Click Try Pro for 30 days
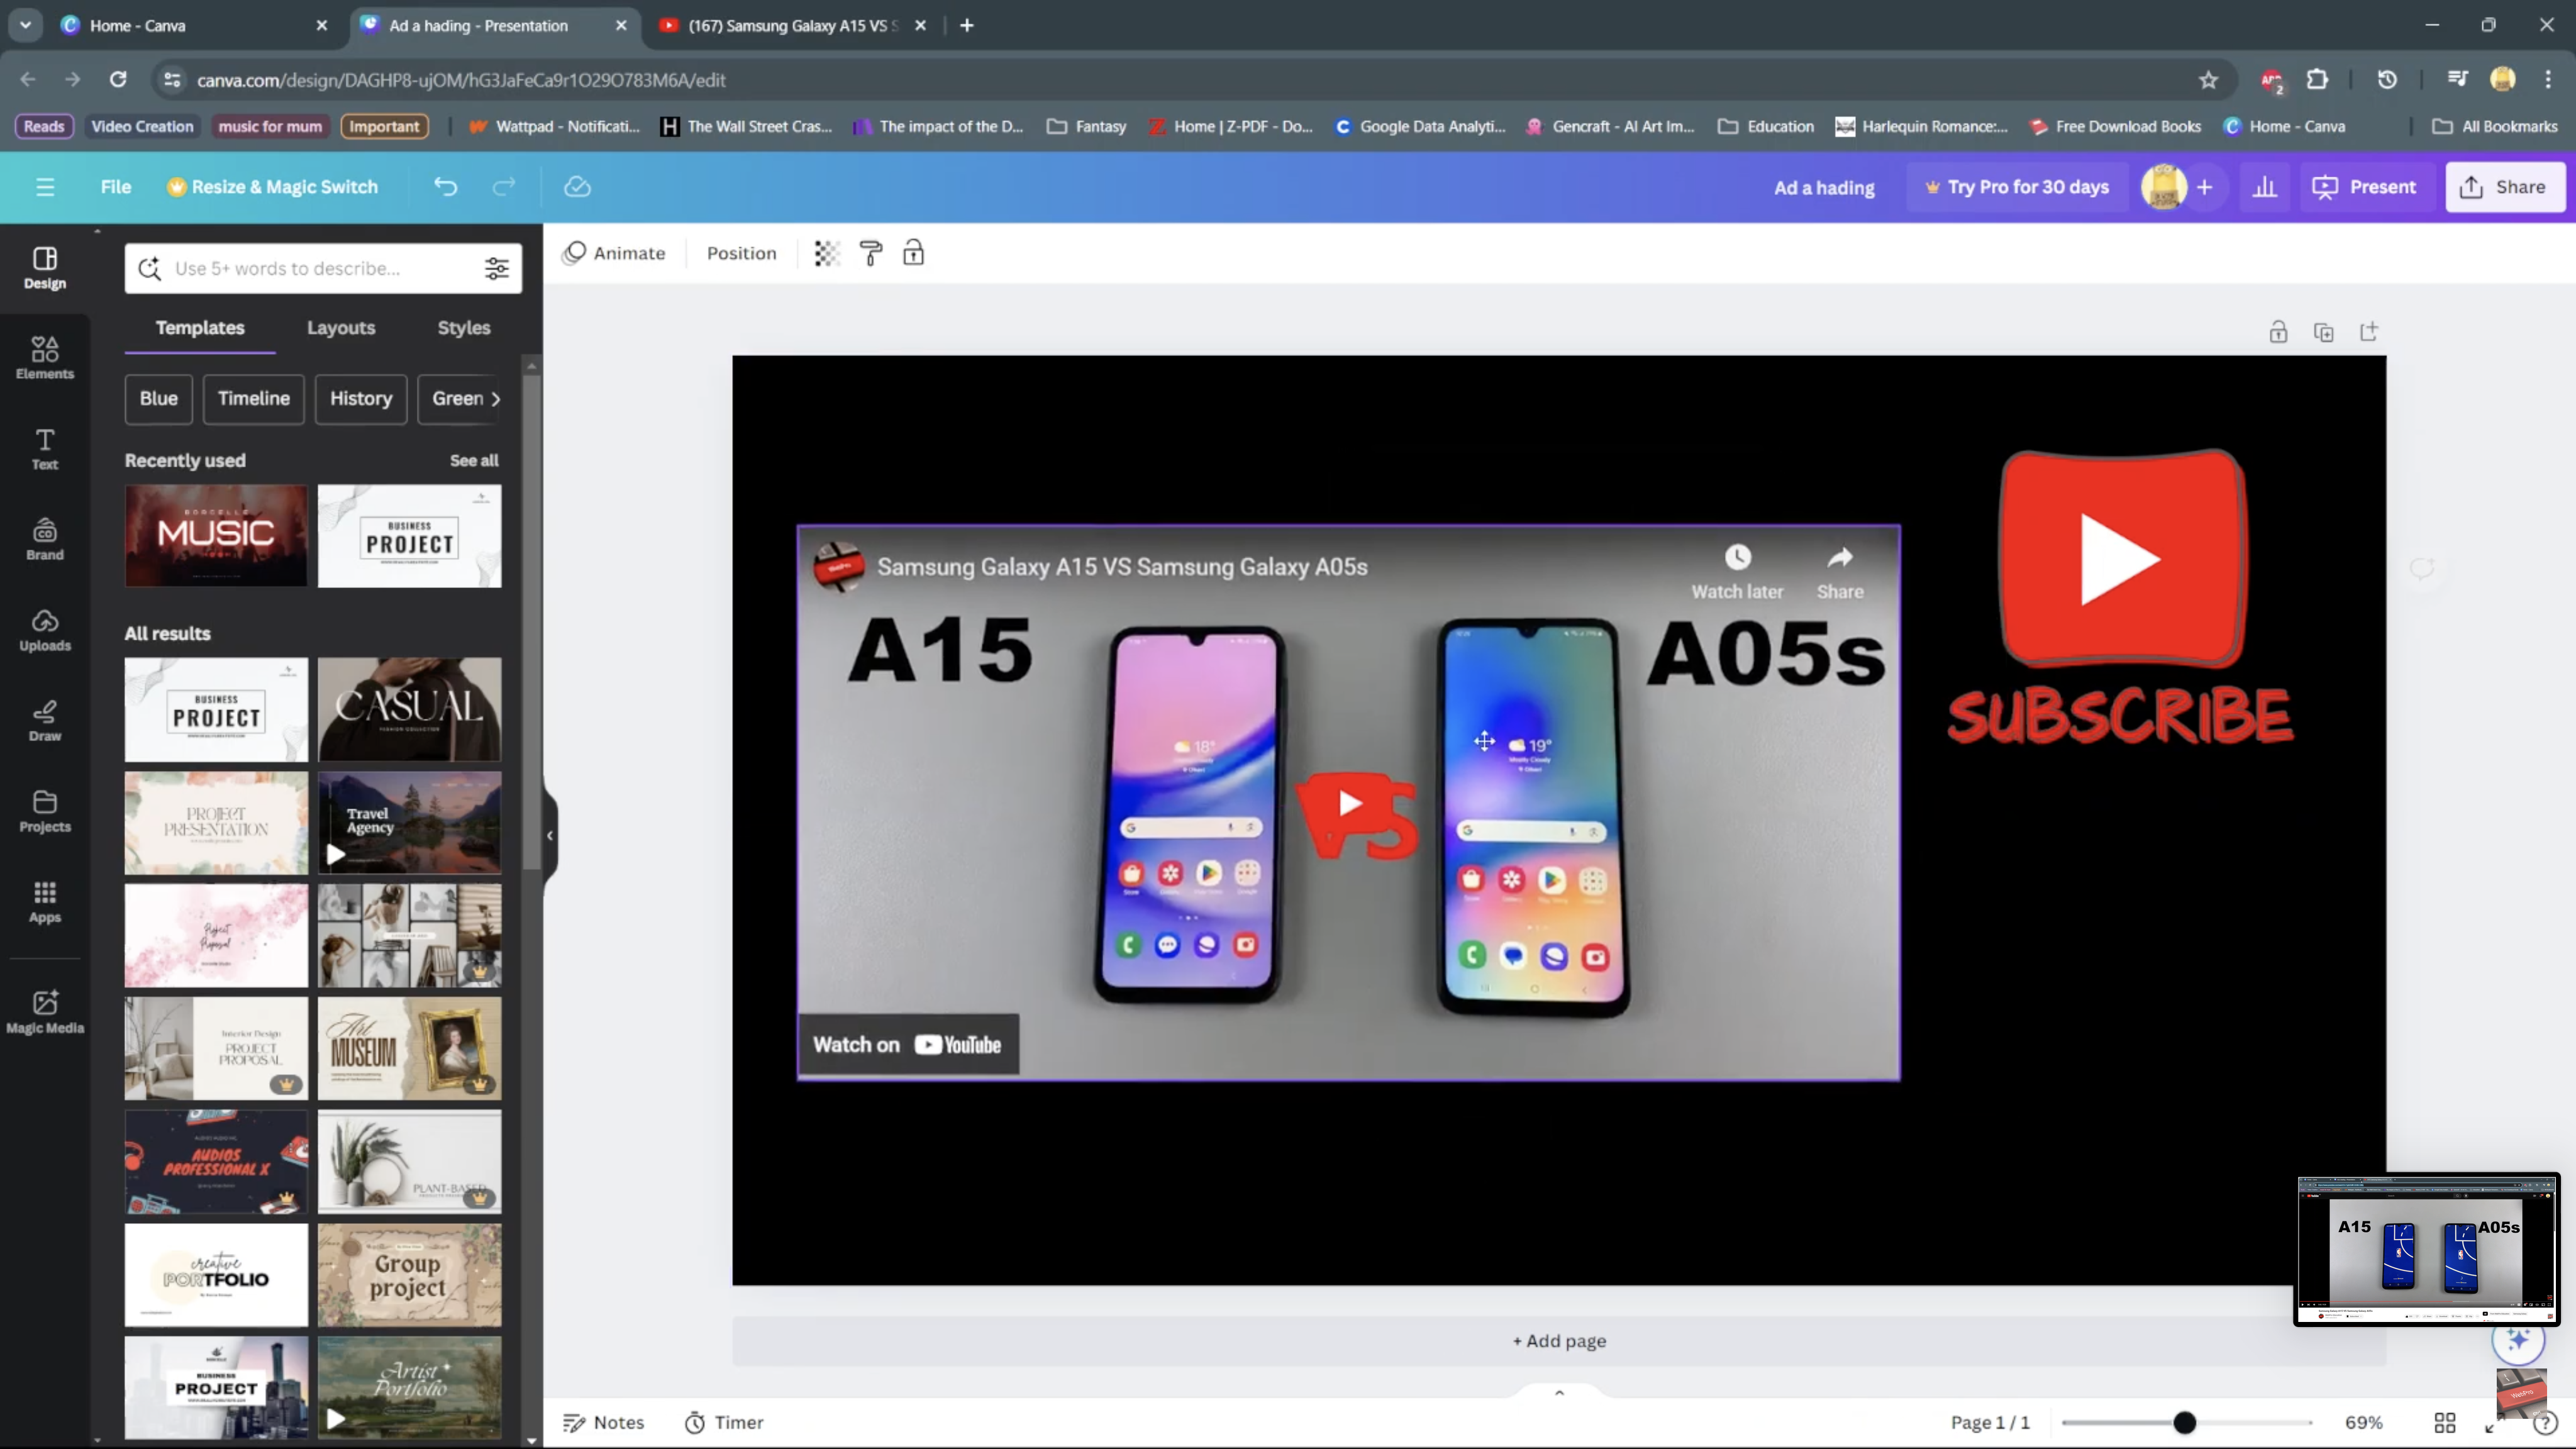Screen dimensions: 2576x1449 [x=2017, y=187]
